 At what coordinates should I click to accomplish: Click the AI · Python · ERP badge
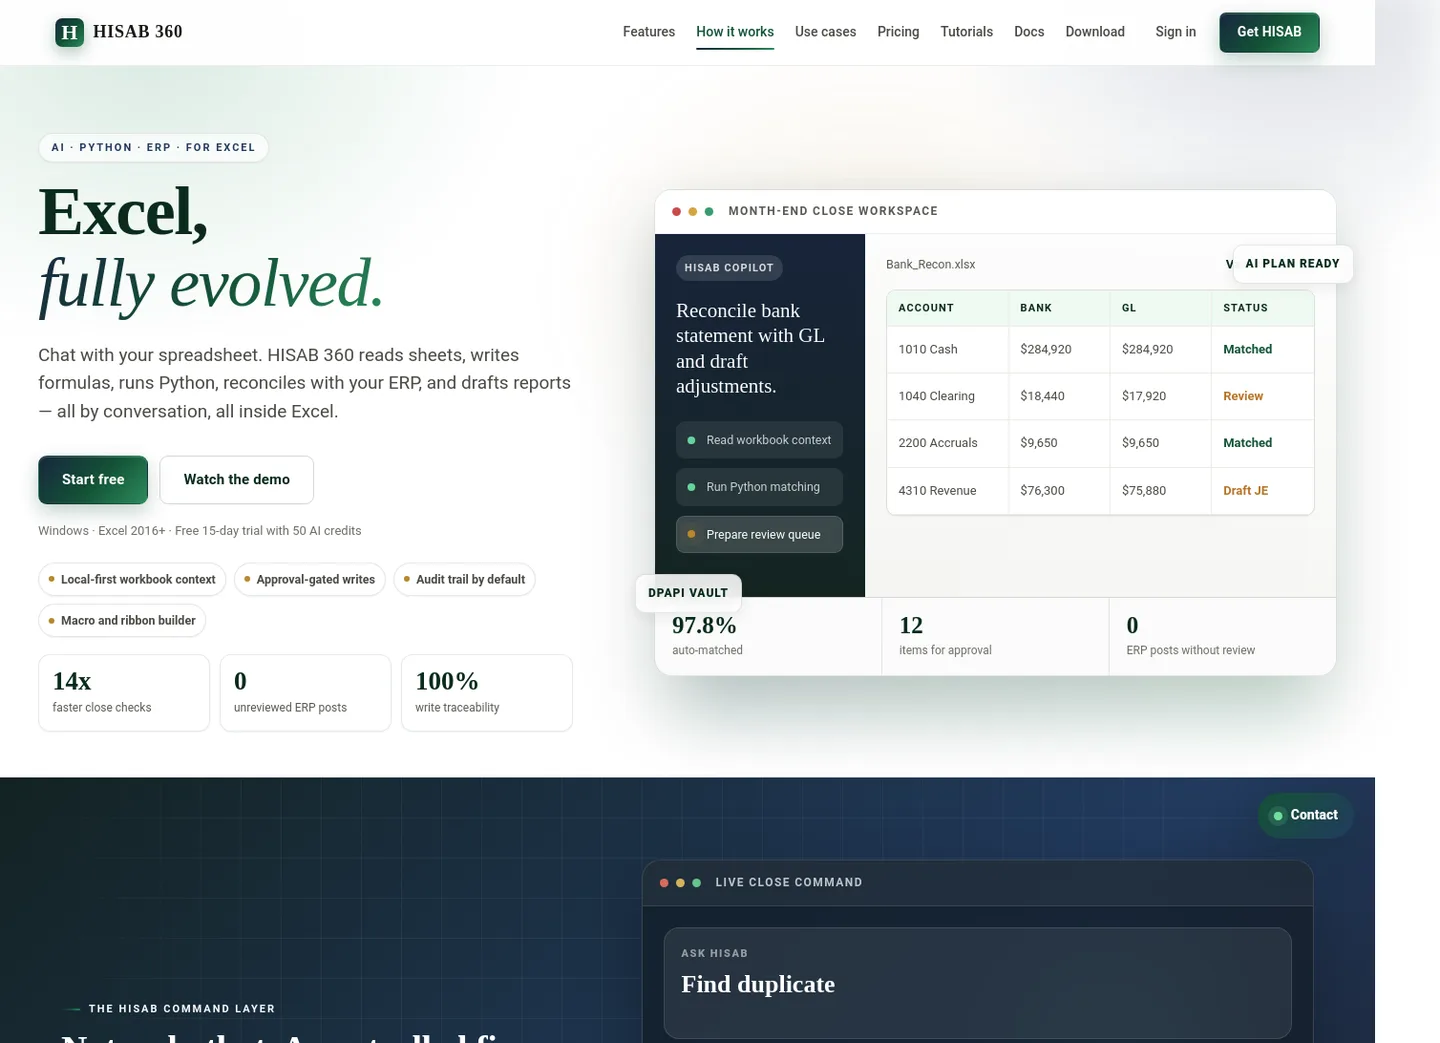153,147
